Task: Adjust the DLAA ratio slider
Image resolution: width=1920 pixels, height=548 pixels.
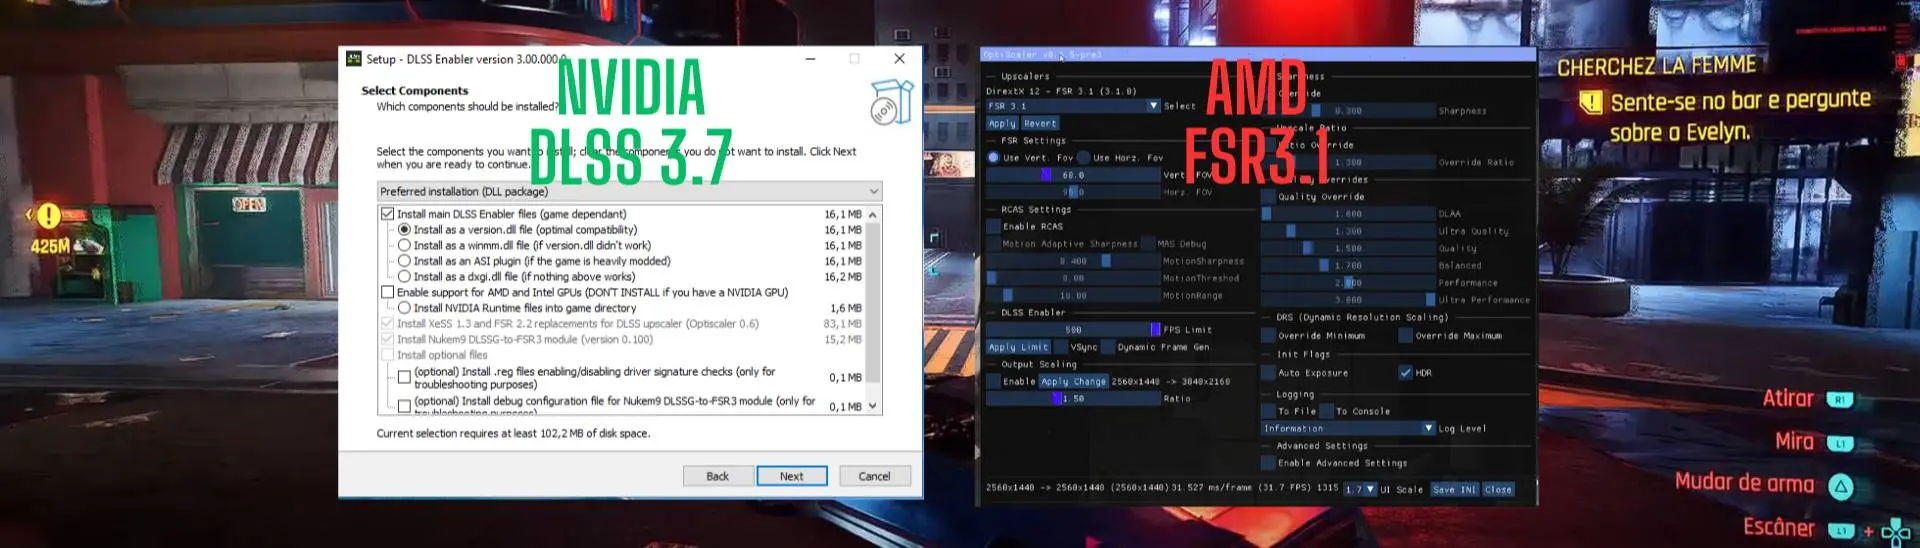Action: 1347,214
